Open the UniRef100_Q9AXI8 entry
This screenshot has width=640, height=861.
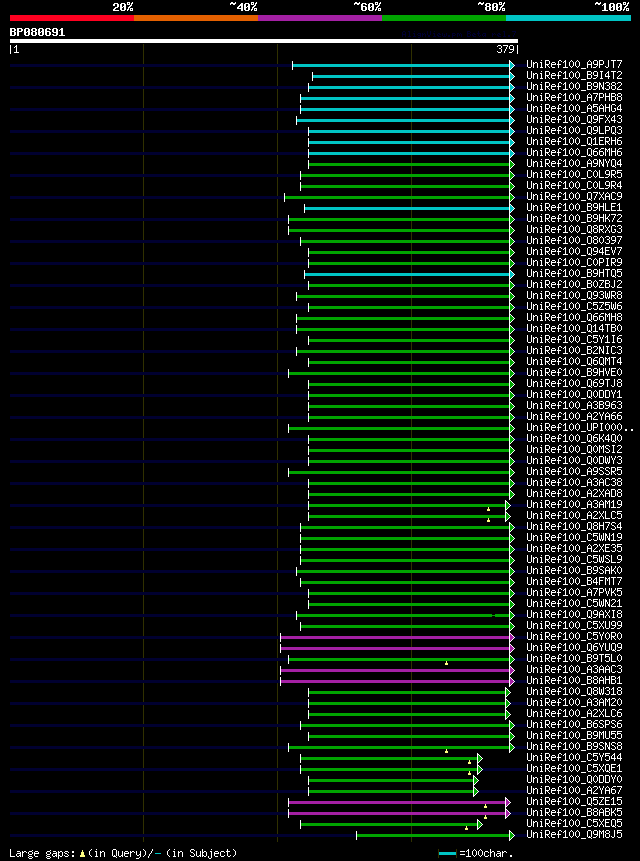tap(574, 614)
